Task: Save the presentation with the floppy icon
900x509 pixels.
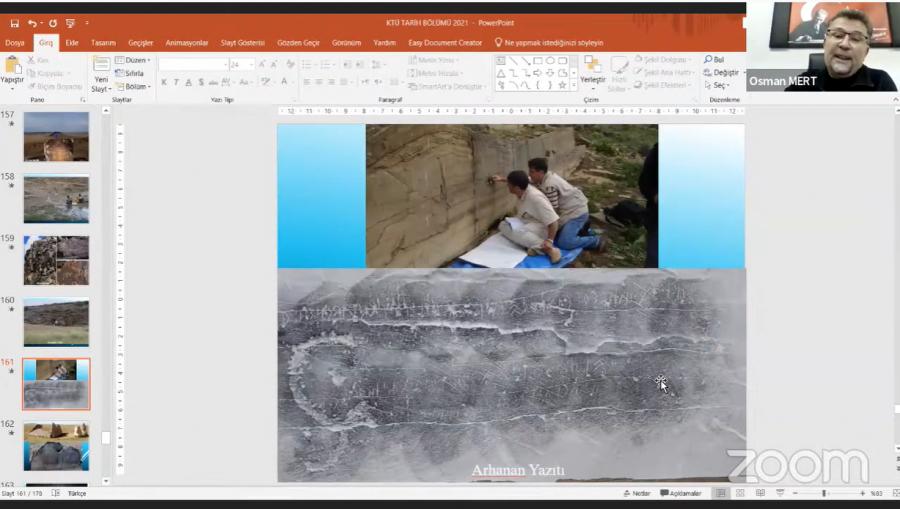Action: [15, 24]
